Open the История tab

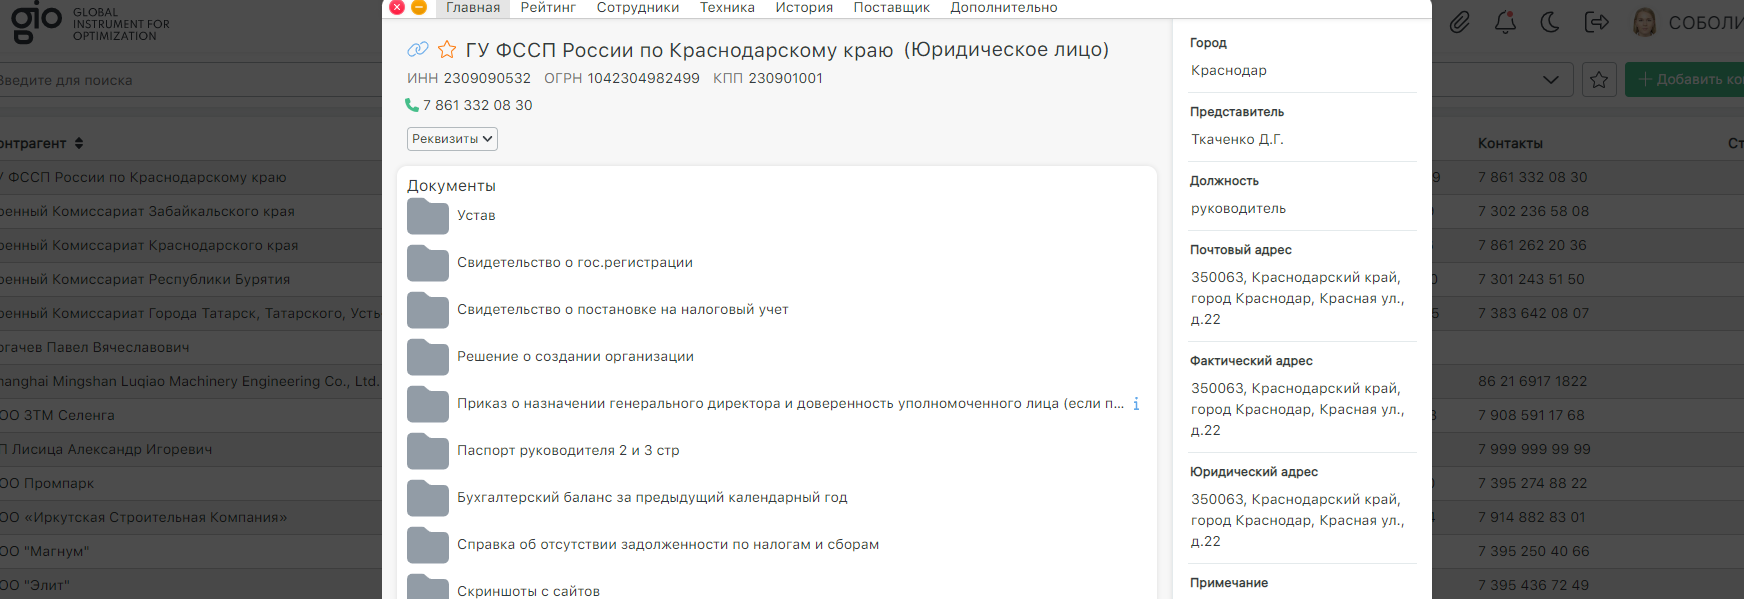[804, 8]
